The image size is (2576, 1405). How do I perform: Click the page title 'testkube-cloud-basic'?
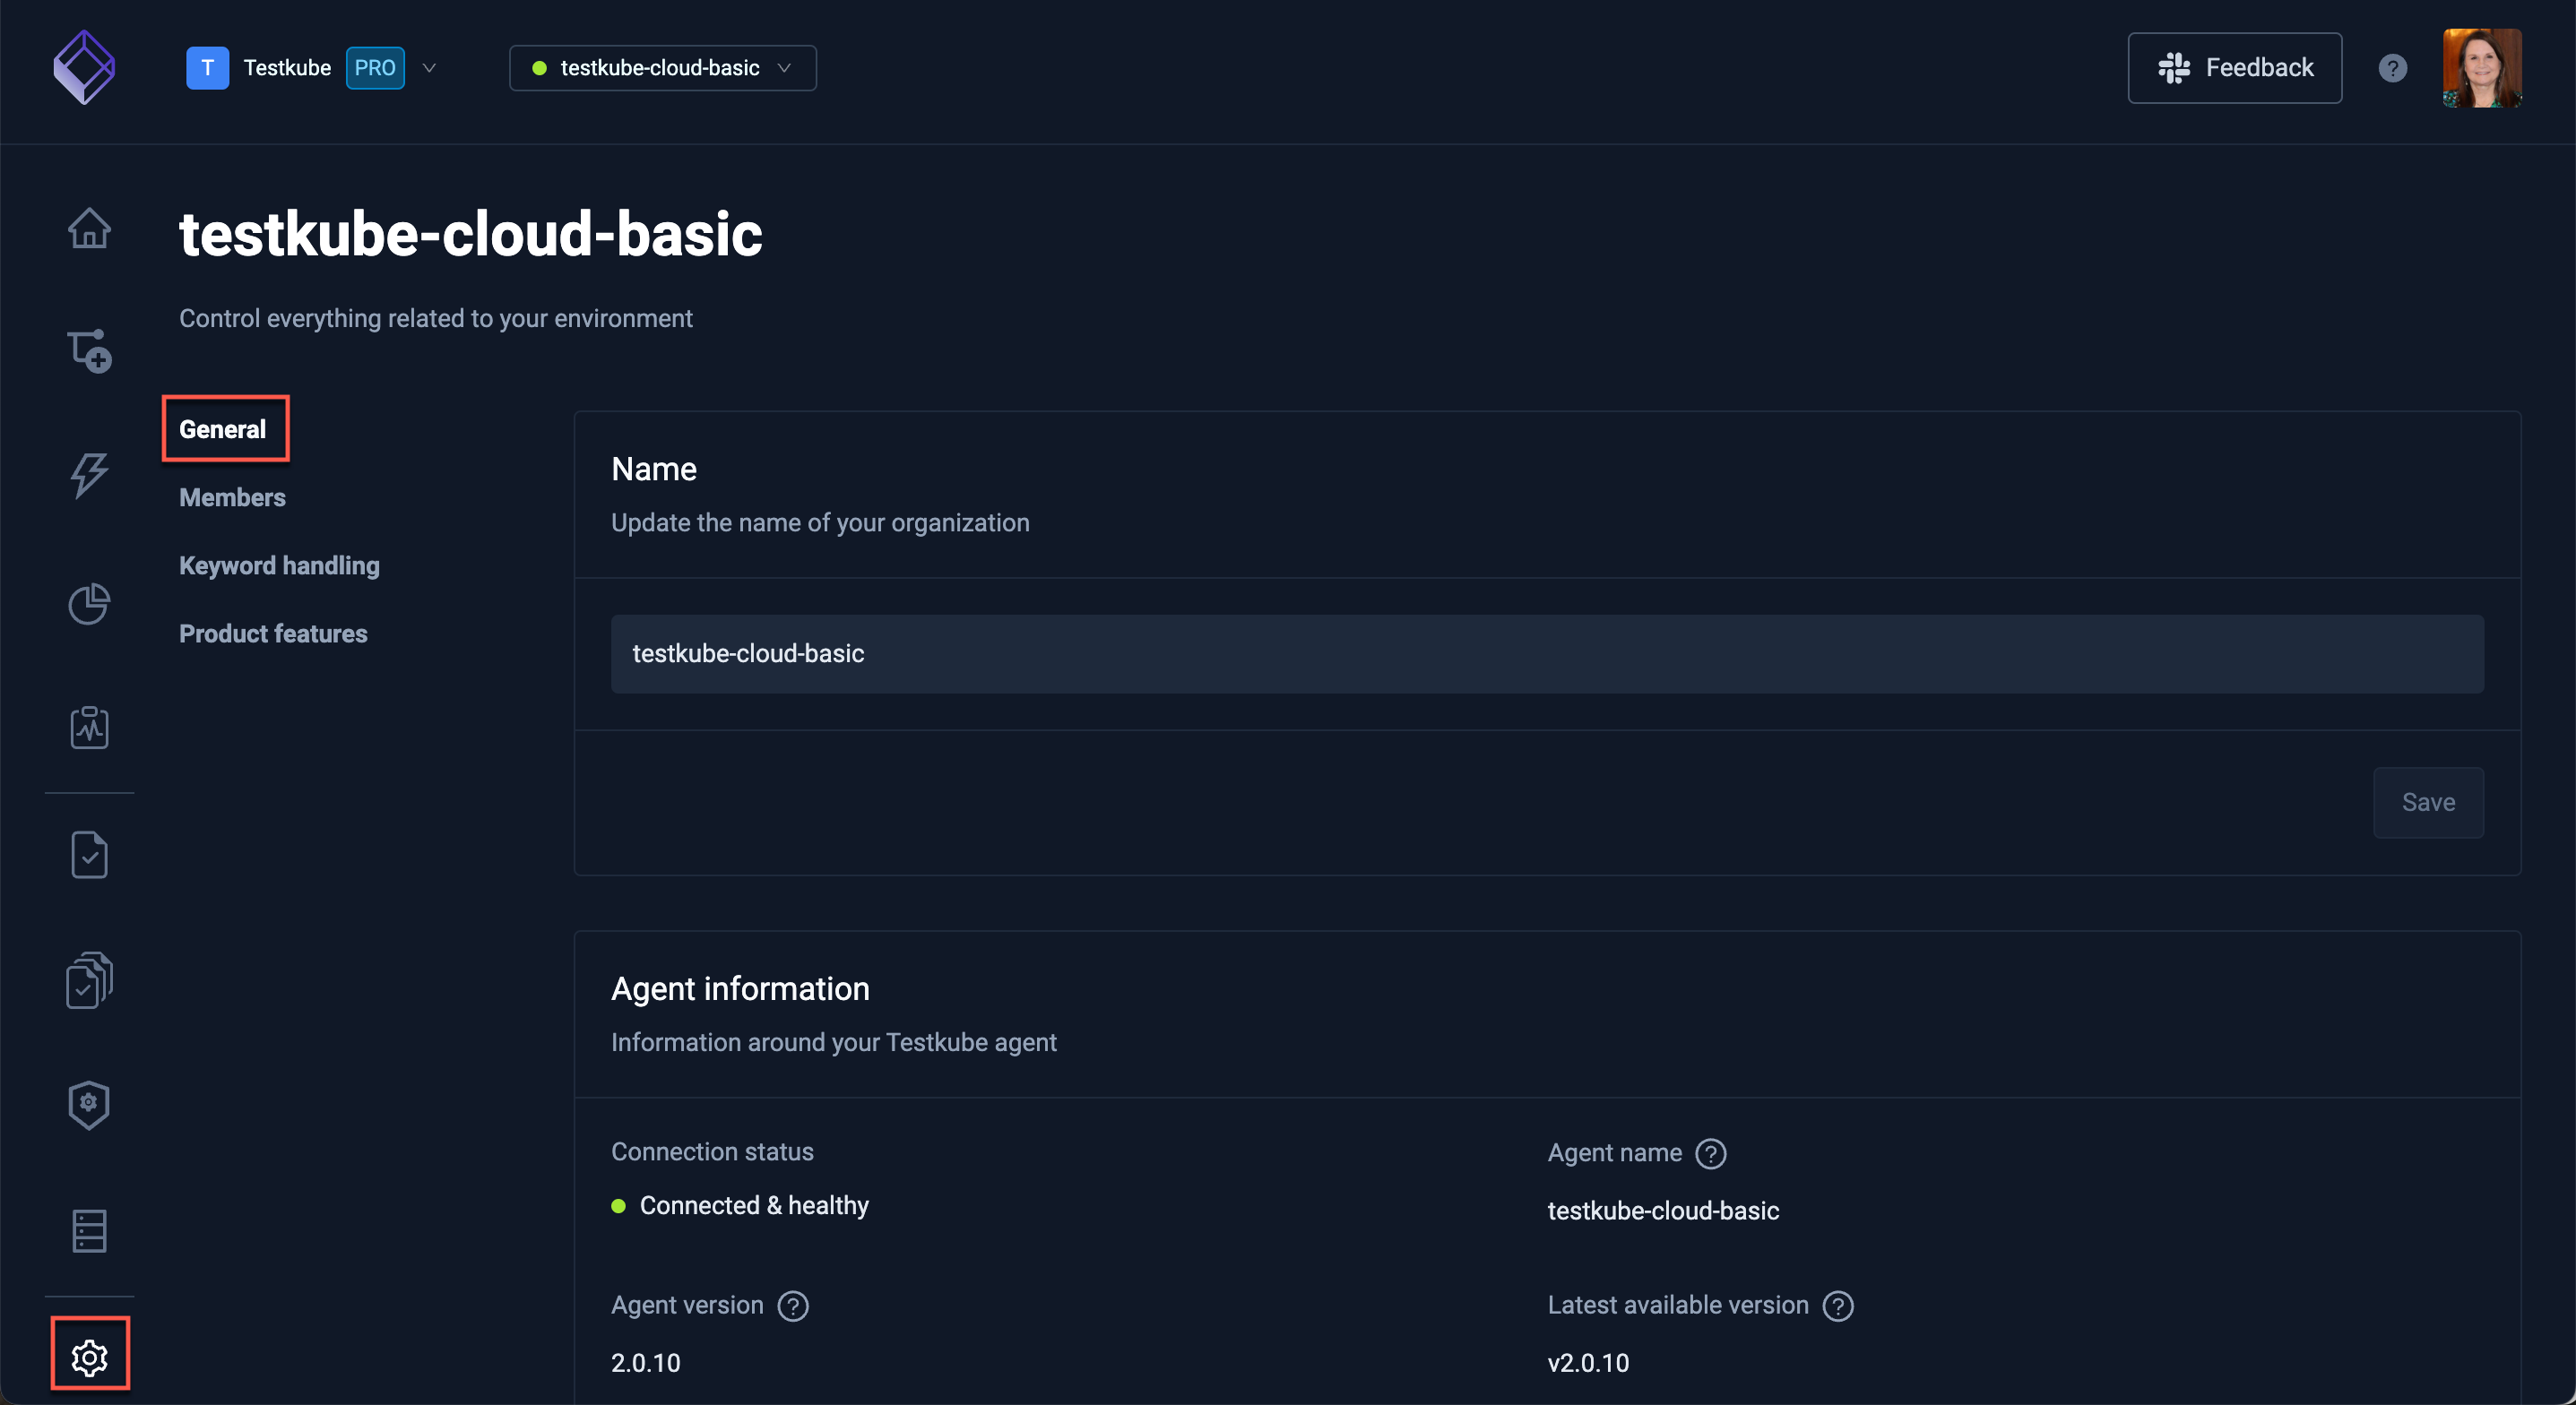(471, 235)
